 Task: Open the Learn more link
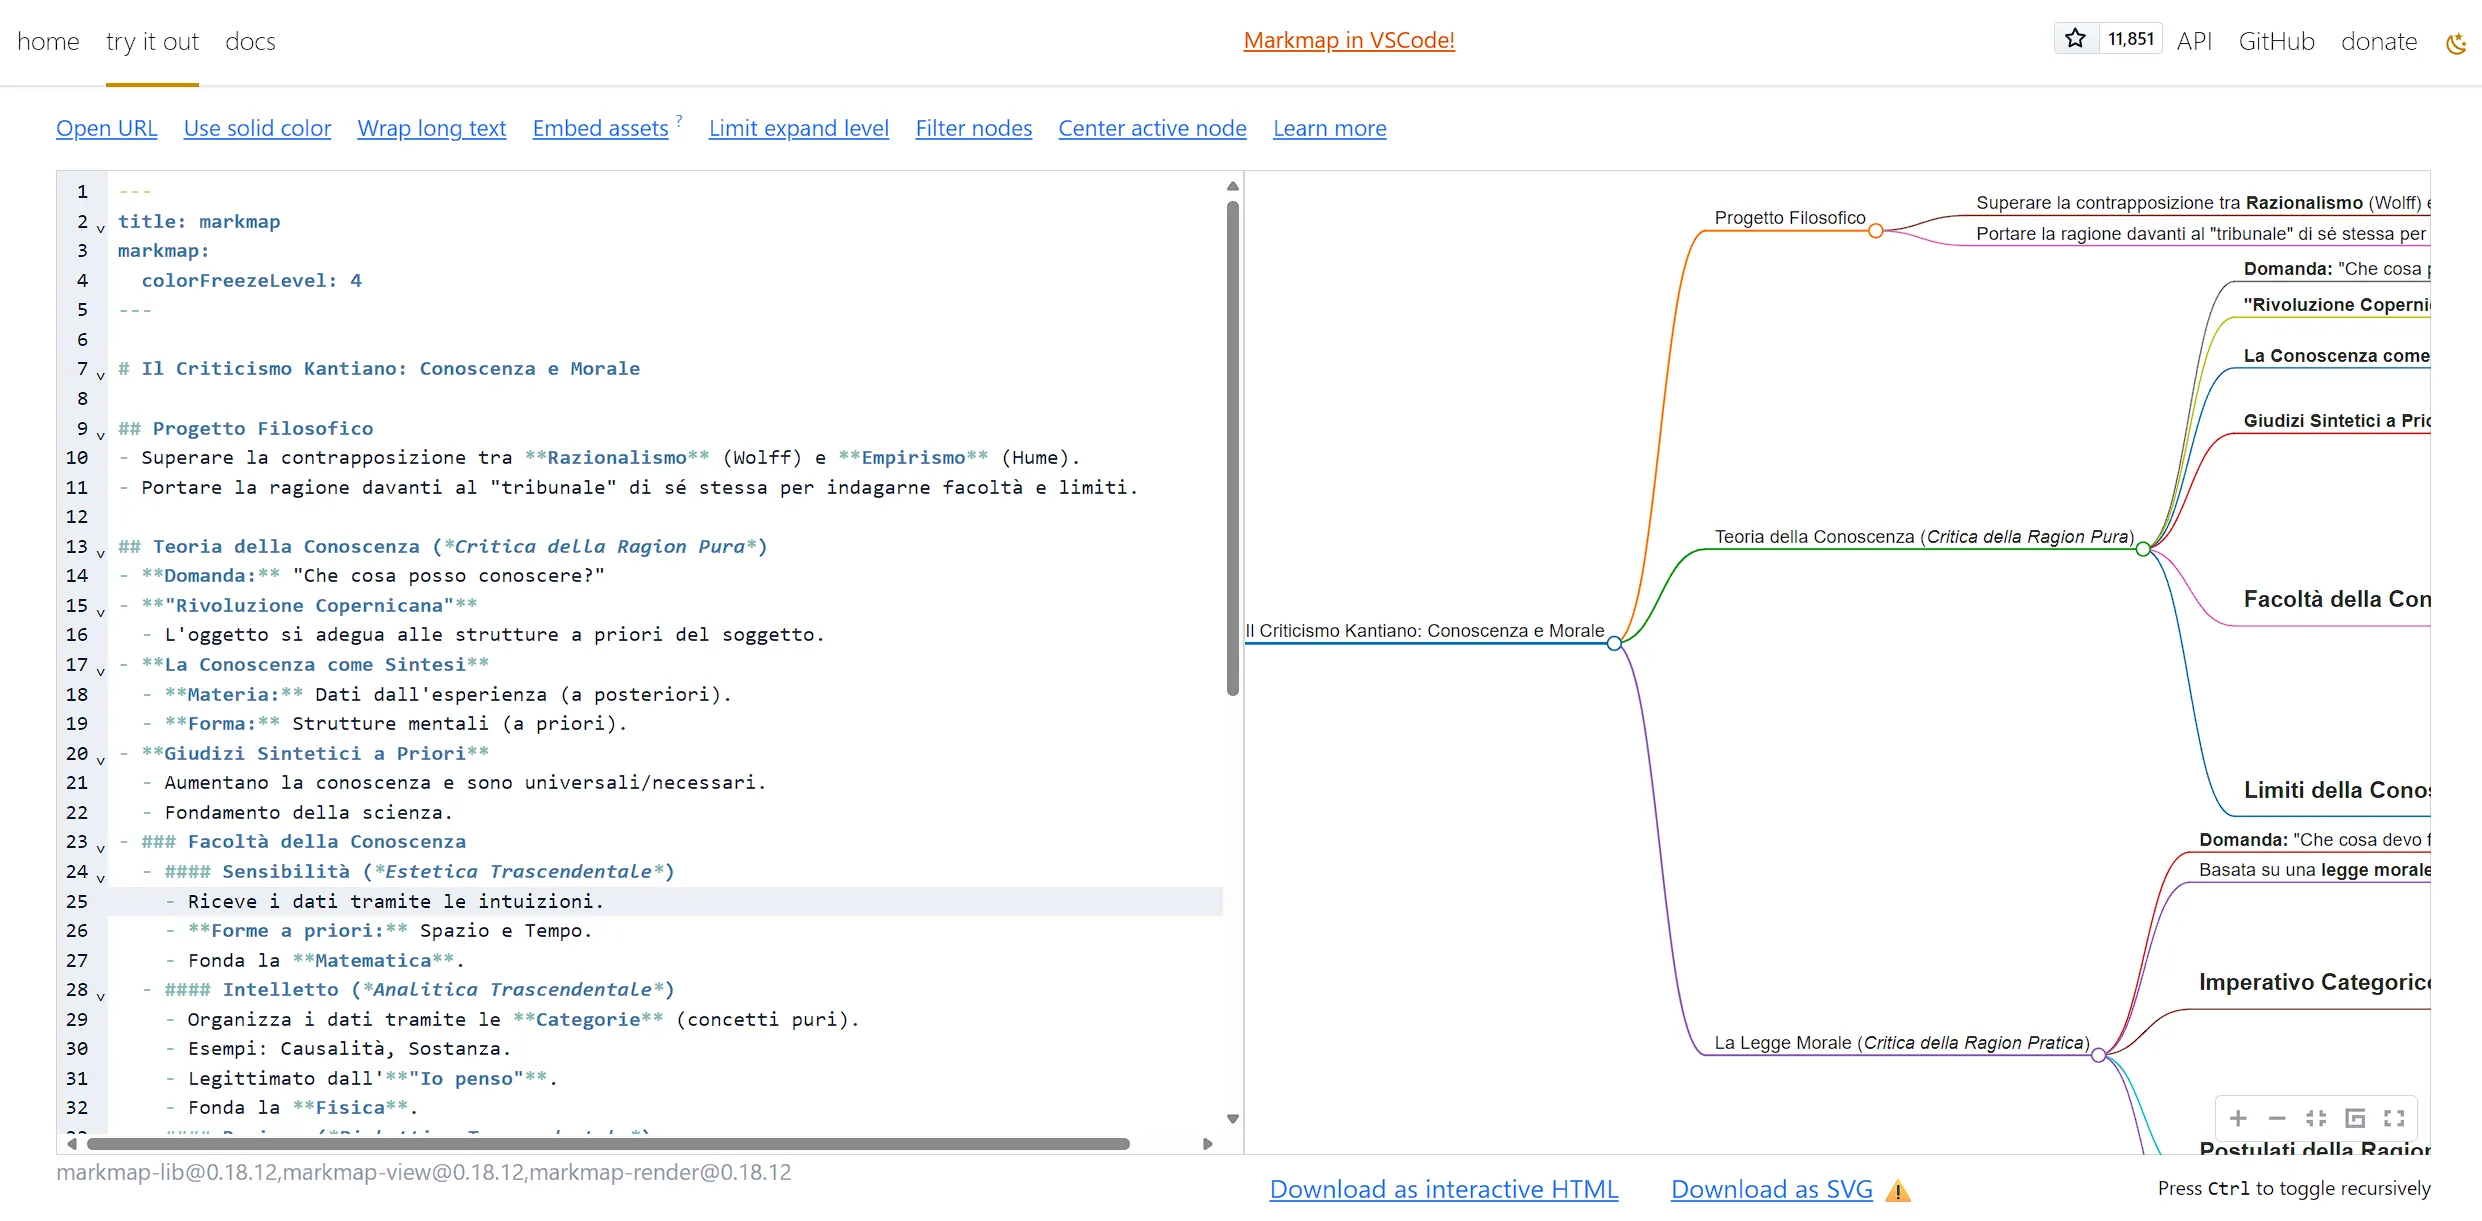tap(1330, 128)
